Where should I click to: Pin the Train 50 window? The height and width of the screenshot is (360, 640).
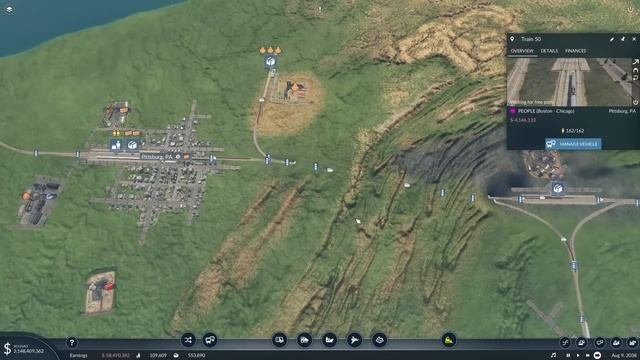click(623, 39)
